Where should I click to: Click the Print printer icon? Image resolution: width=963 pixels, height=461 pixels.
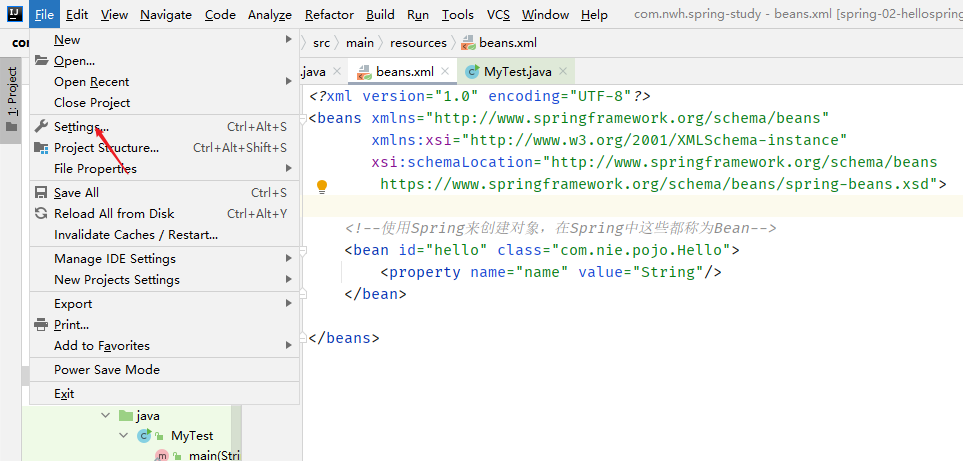(x=41, y=325)
